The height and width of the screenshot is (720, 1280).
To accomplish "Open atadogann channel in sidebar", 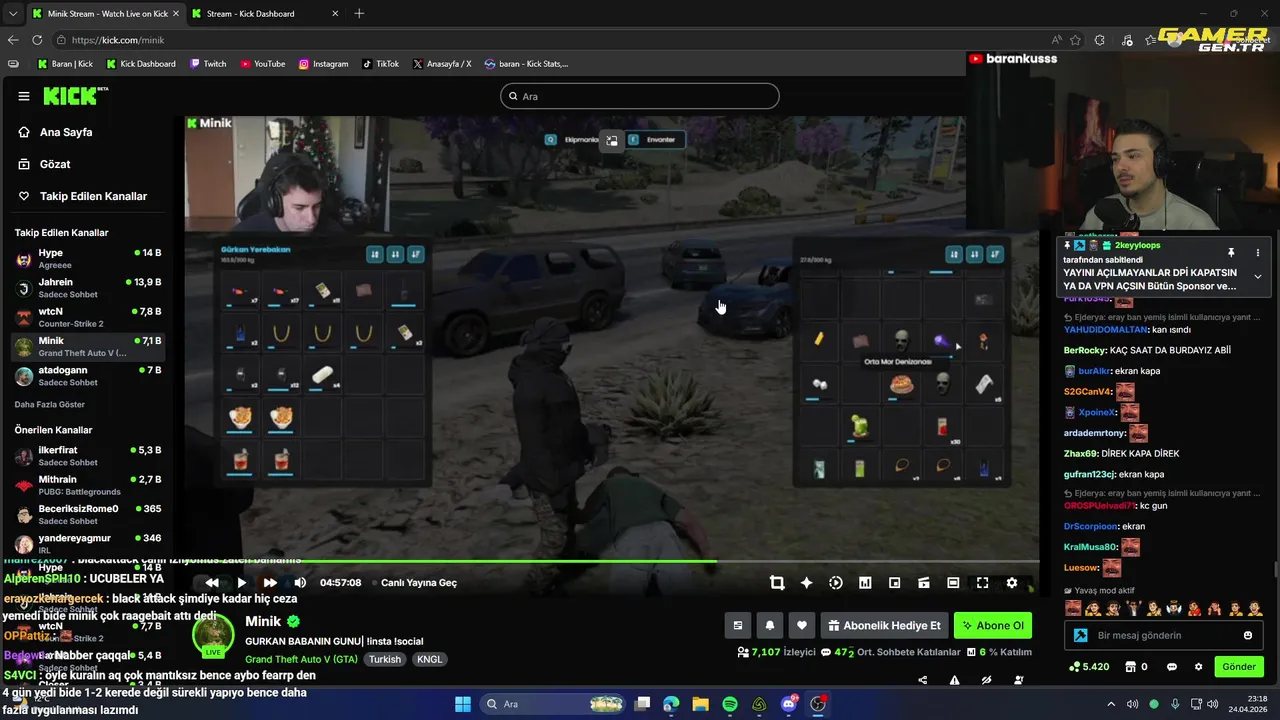I will pos(88,376).
